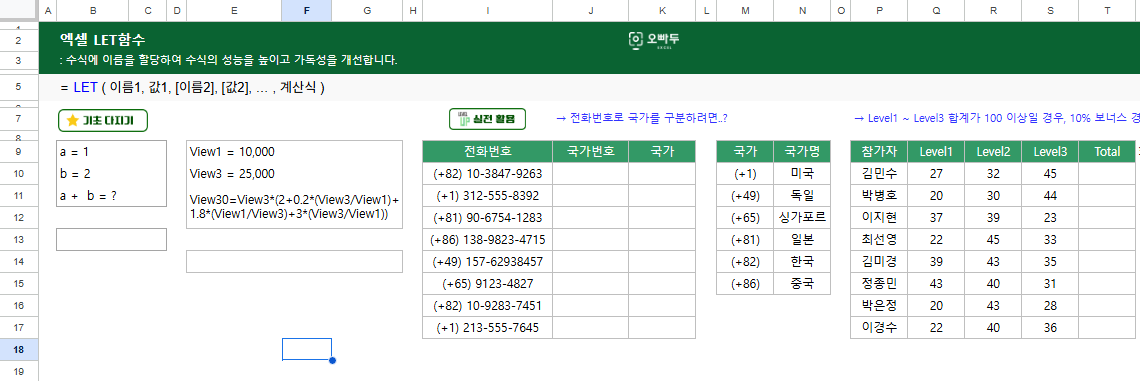Select phone number (+82) 10-3847-9263
The height and width of the screenshot is (381, 1140).
(487, 174)
